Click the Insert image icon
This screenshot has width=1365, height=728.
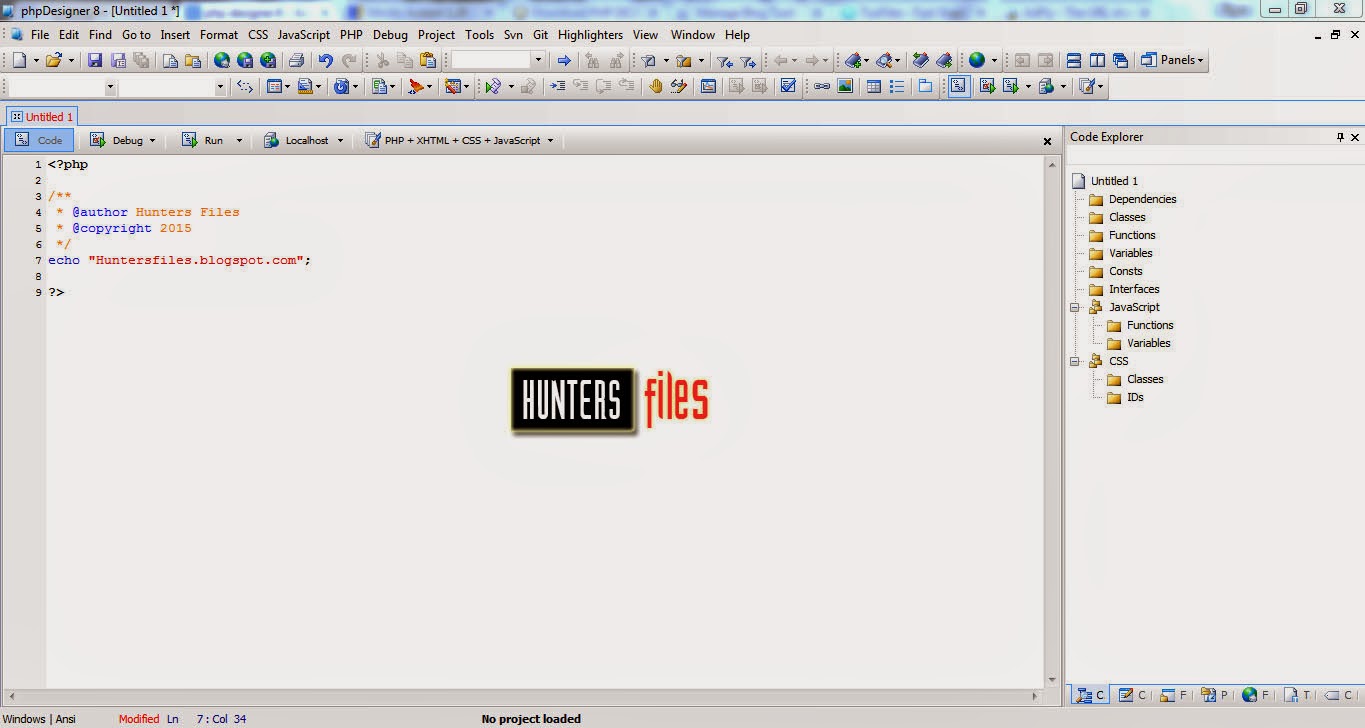point(845,86)
